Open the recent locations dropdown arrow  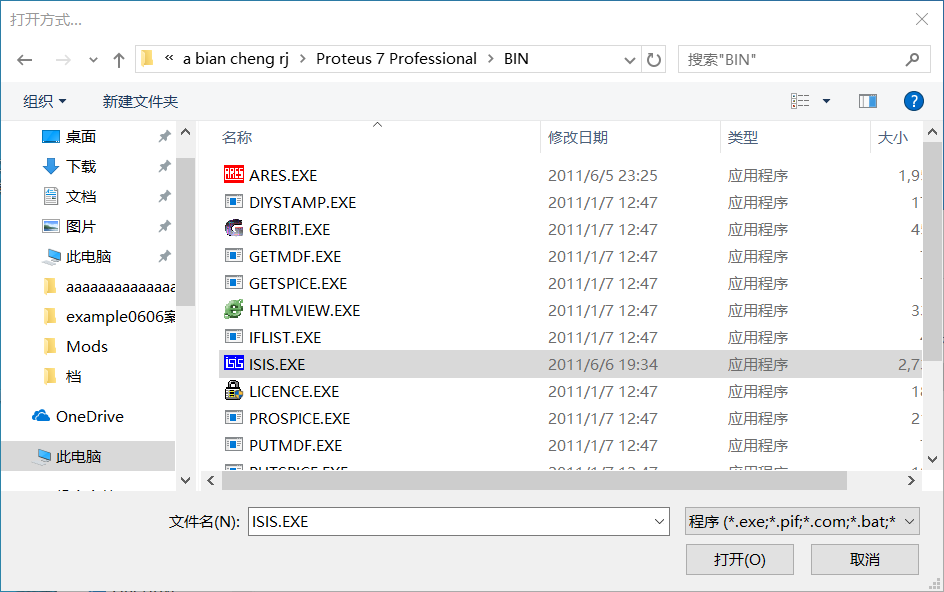[x=93, y=60]
